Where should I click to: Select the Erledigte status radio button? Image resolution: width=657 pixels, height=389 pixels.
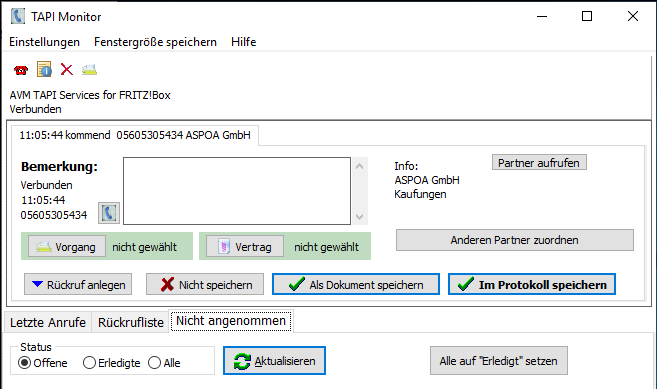tap(89, 363)
